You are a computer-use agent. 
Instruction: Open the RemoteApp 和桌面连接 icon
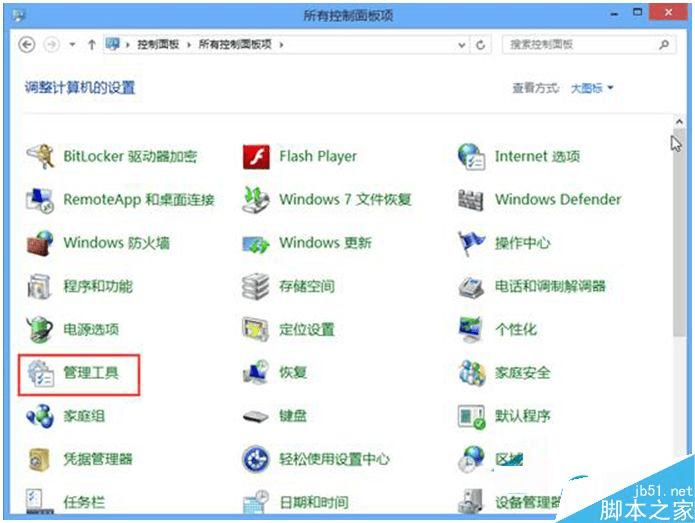(x=40, y=199)
